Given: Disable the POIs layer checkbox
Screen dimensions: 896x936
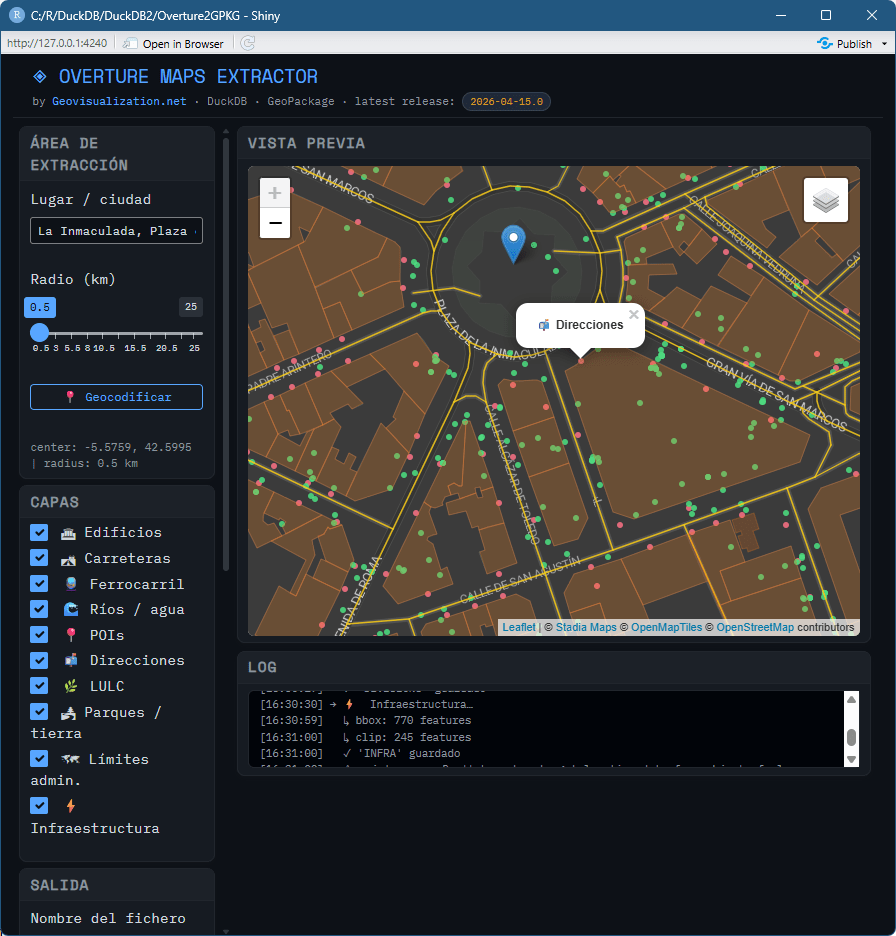Looking at the screenshot, I should (x=39, y=634).
